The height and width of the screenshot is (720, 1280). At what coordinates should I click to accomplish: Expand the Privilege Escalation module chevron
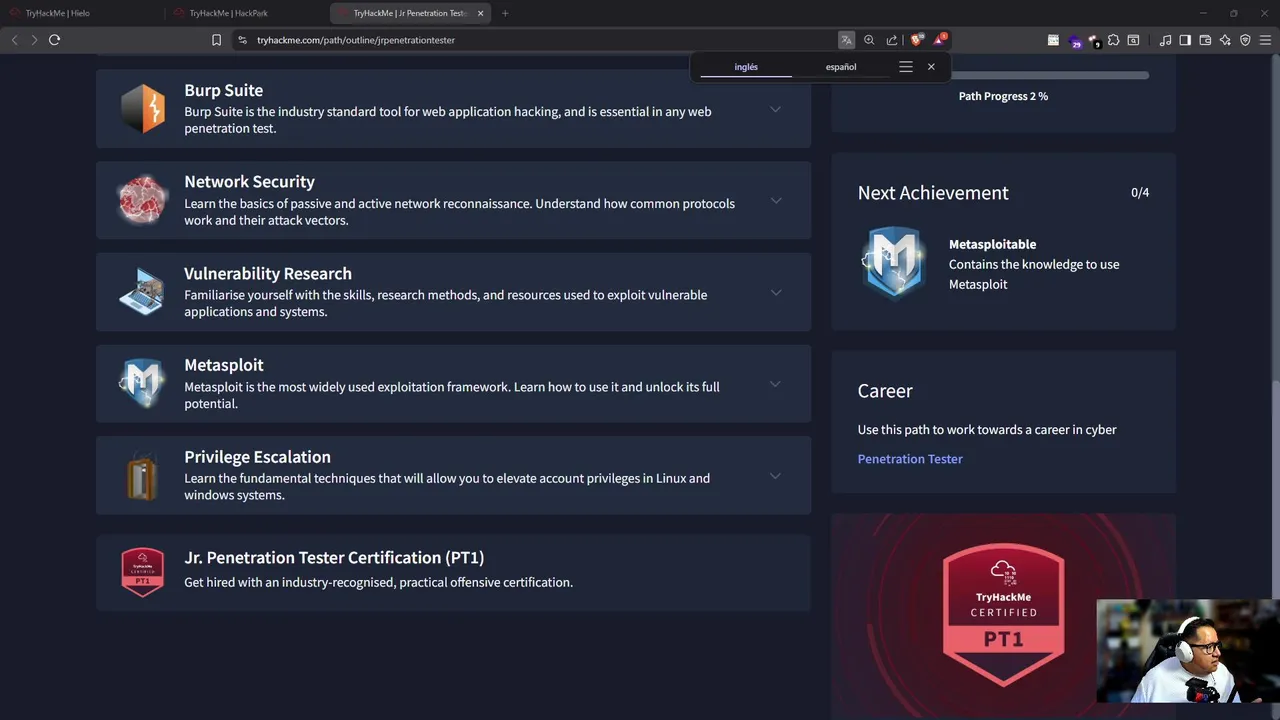point(775,476)
